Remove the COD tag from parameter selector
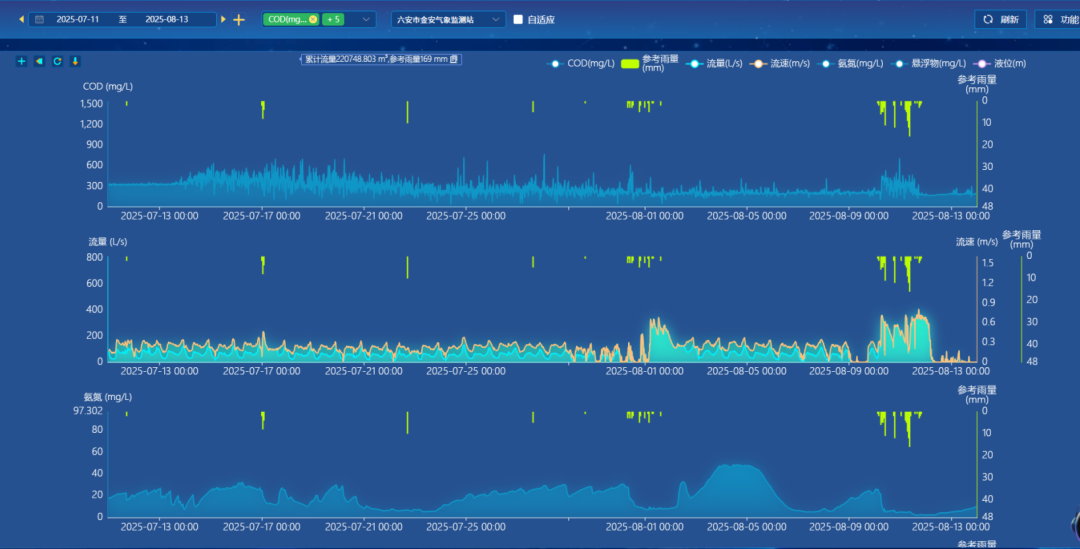Viewport: 1080px width, 549px height. (313, 19)
